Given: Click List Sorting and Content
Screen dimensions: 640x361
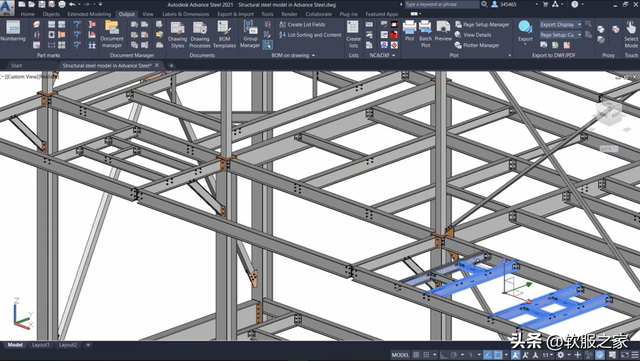Looking at the screenshot, I should (310, 35).
